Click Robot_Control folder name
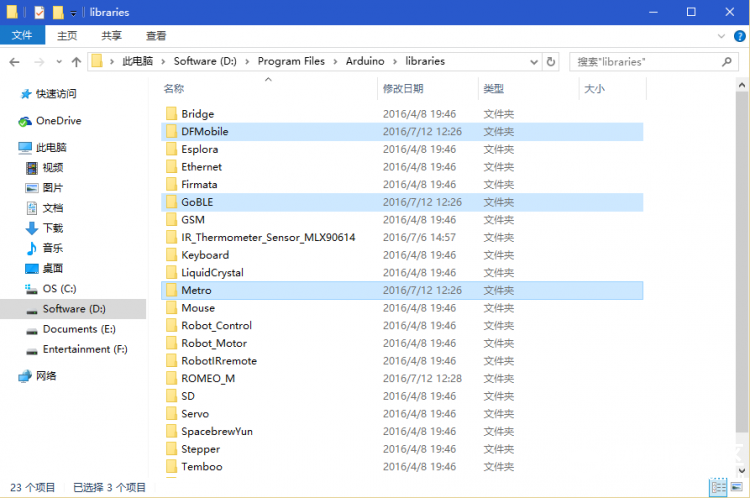This screenshot has height=498, width=750. 216,326
